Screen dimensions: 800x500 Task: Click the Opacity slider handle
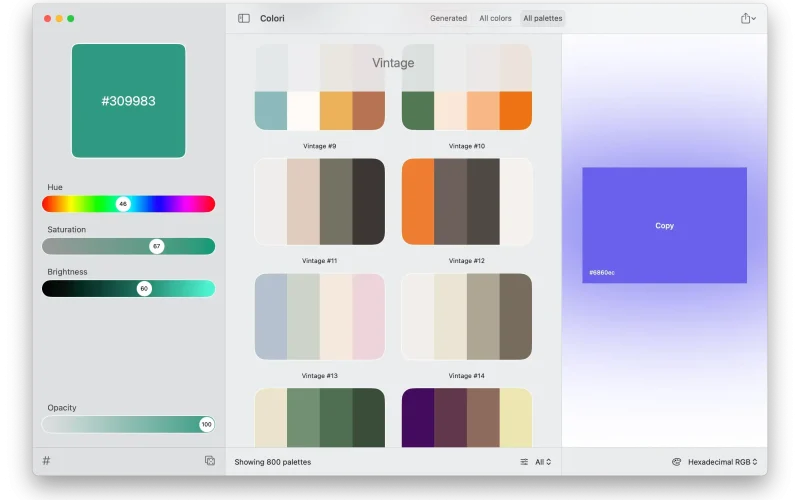(x=206, y=424)
